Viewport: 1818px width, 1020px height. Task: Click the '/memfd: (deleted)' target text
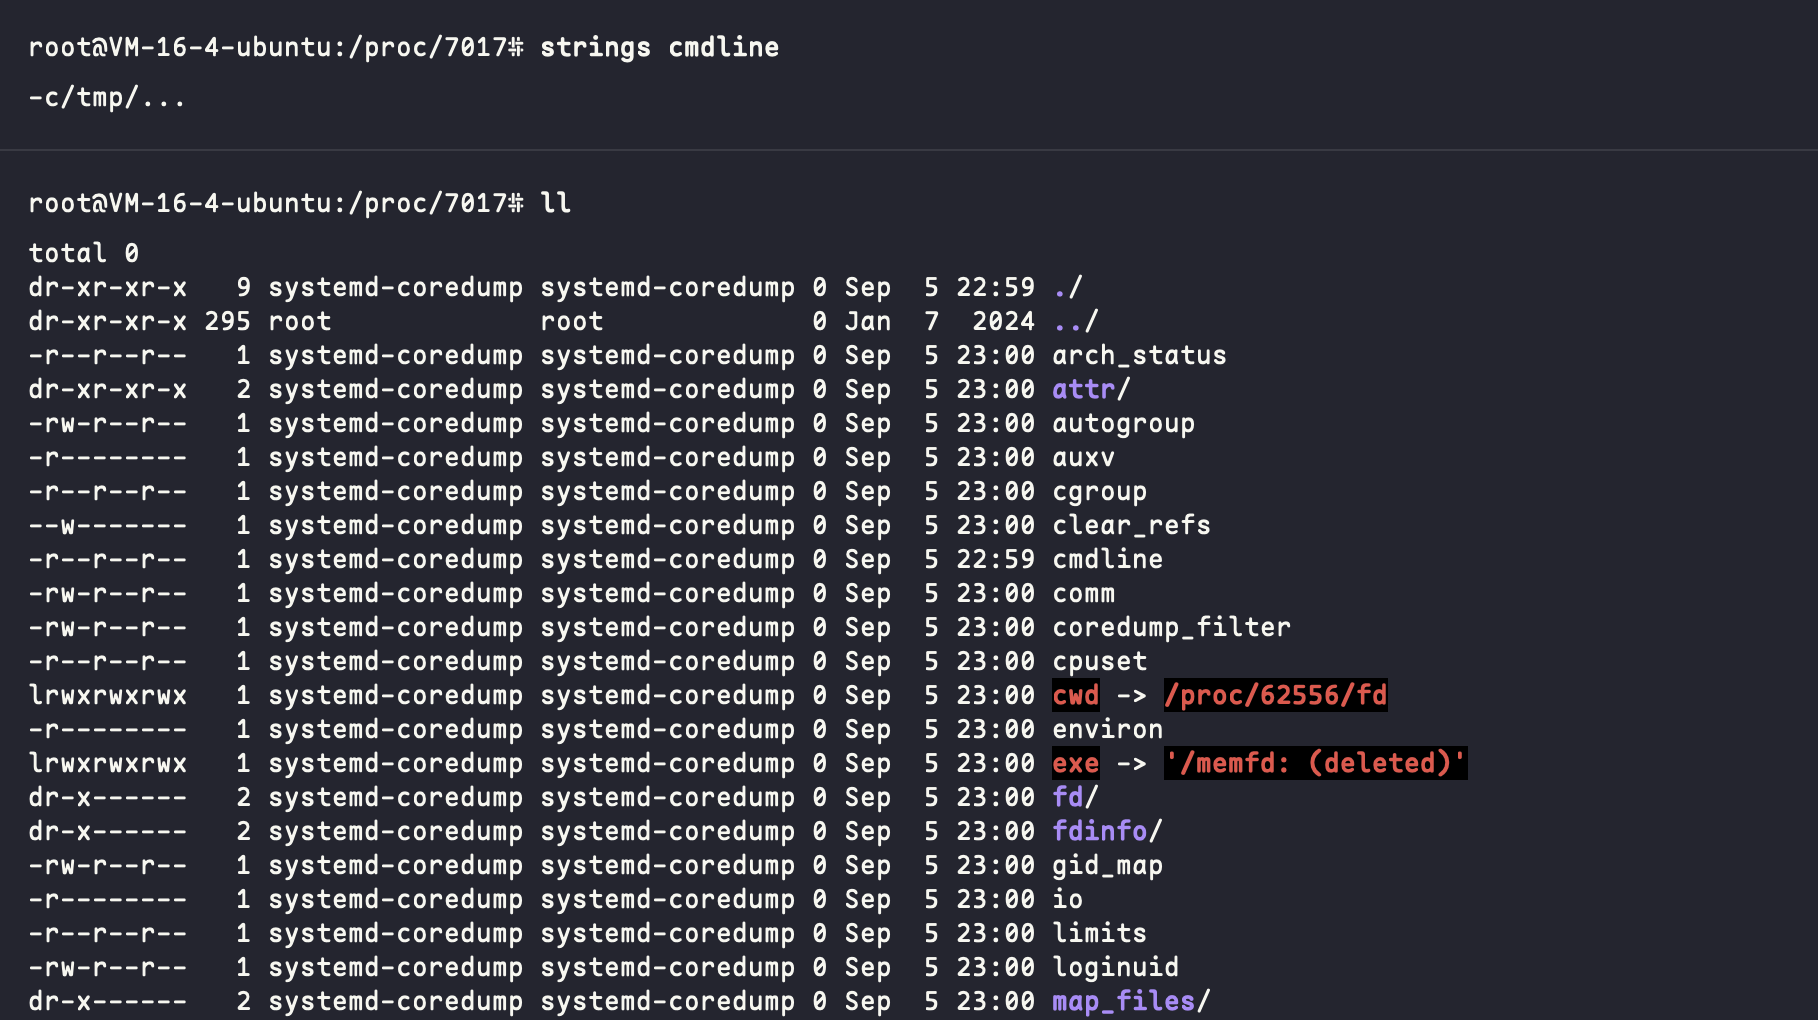pyautogui.click(x=1315, y=763)
